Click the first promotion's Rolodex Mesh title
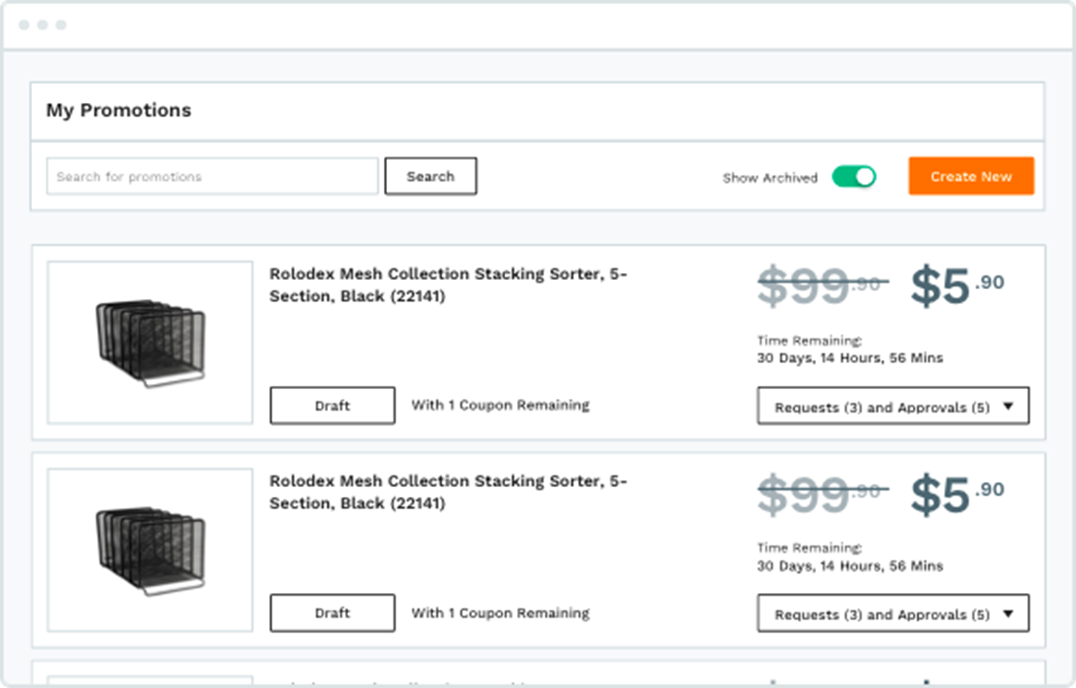This screenshot has width=1076, height=688. (448, 285)
